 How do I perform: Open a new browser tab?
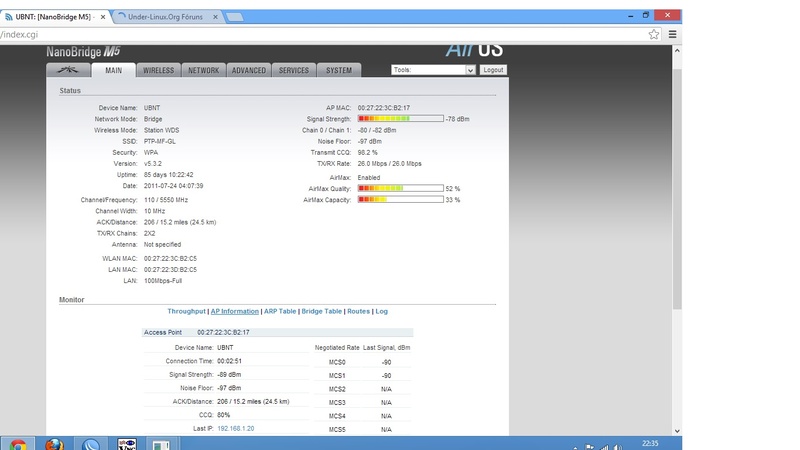[x=235, y=17]
